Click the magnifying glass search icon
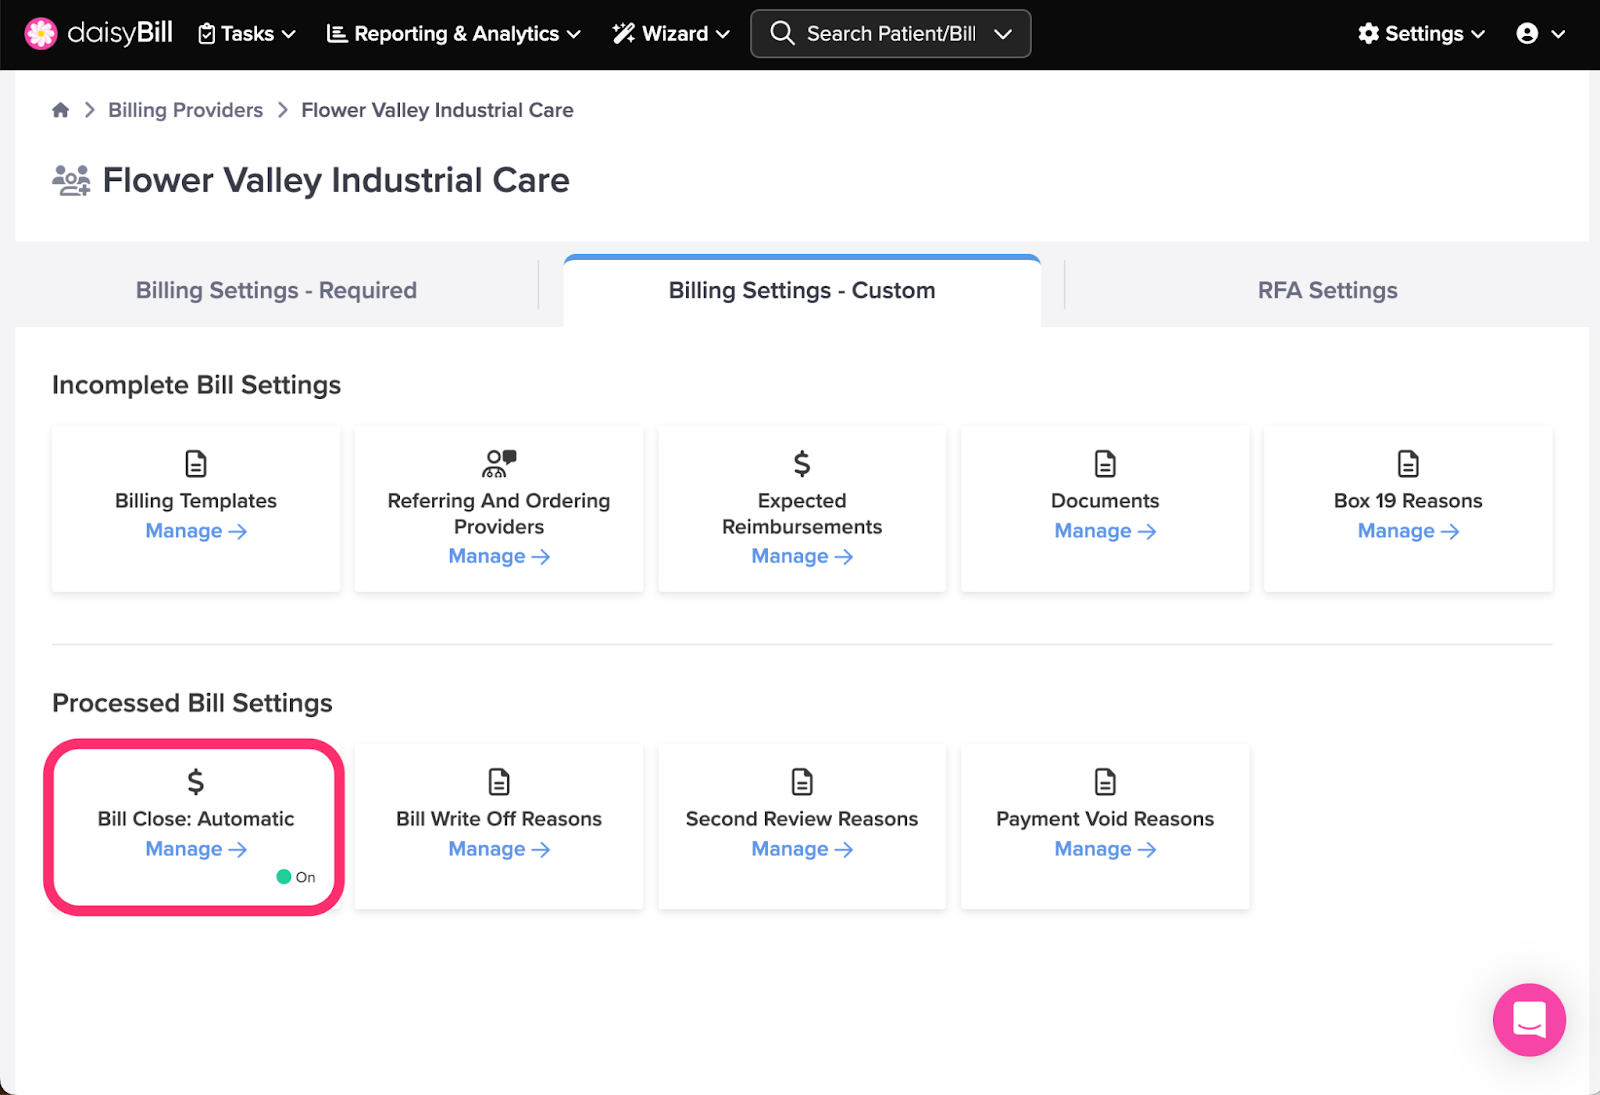This screenshot has height=1095, width=1600. [782, 33]
